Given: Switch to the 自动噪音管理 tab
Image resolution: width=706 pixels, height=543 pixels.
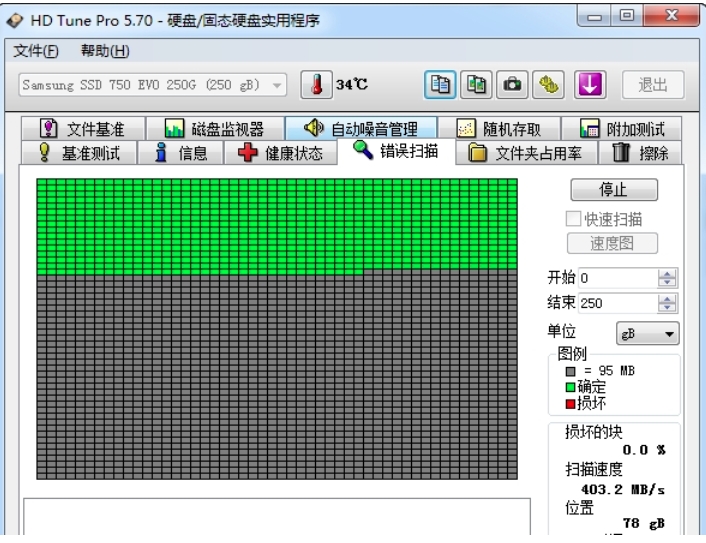Looking at the screenshot, I should [361, 128].
